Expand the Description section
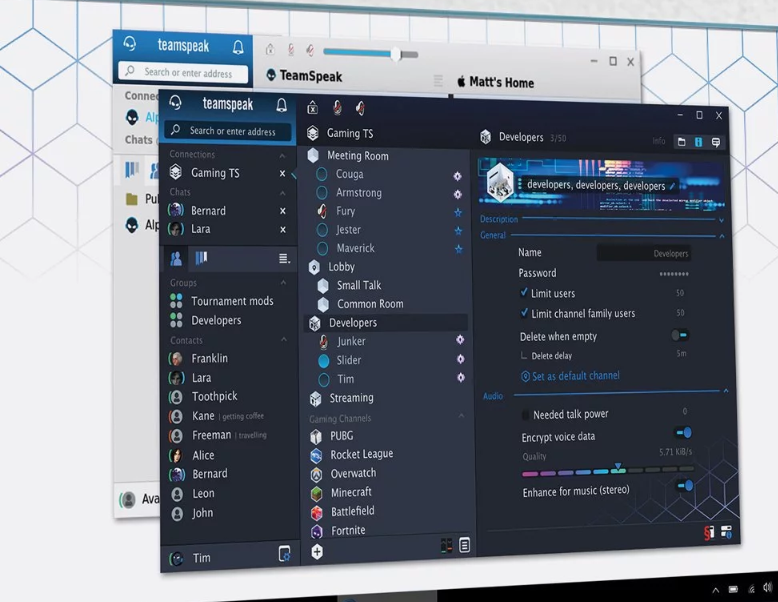The width and height of the screenshot is (778, 602). point(721,220)
